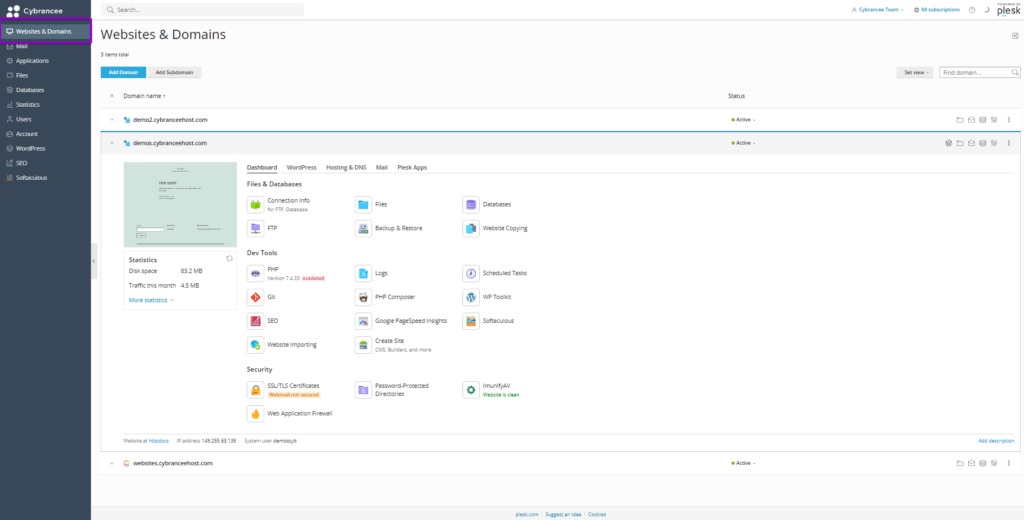Open the Logs viewer

pyautogui.click(x=363, y=273)
